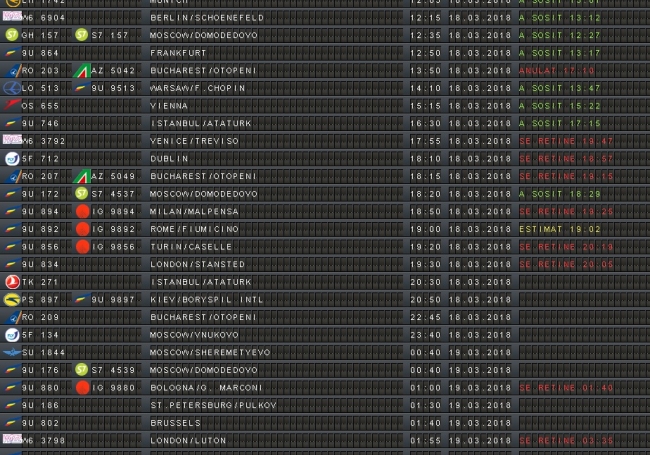Select the 22:45 scheduled time
Screen dimensions: 650x455
pos(425,317)
